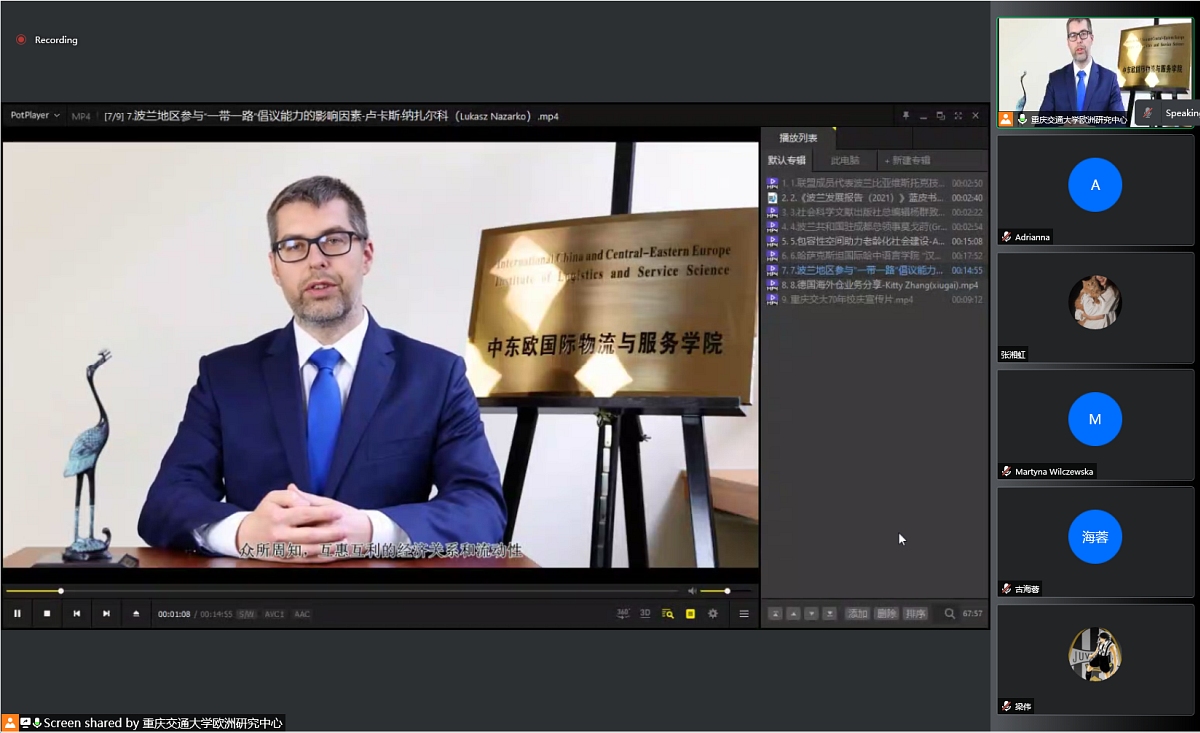Click the document icon of item 2
This screenshot has width=1200, height=733.
tap(772, 198)
